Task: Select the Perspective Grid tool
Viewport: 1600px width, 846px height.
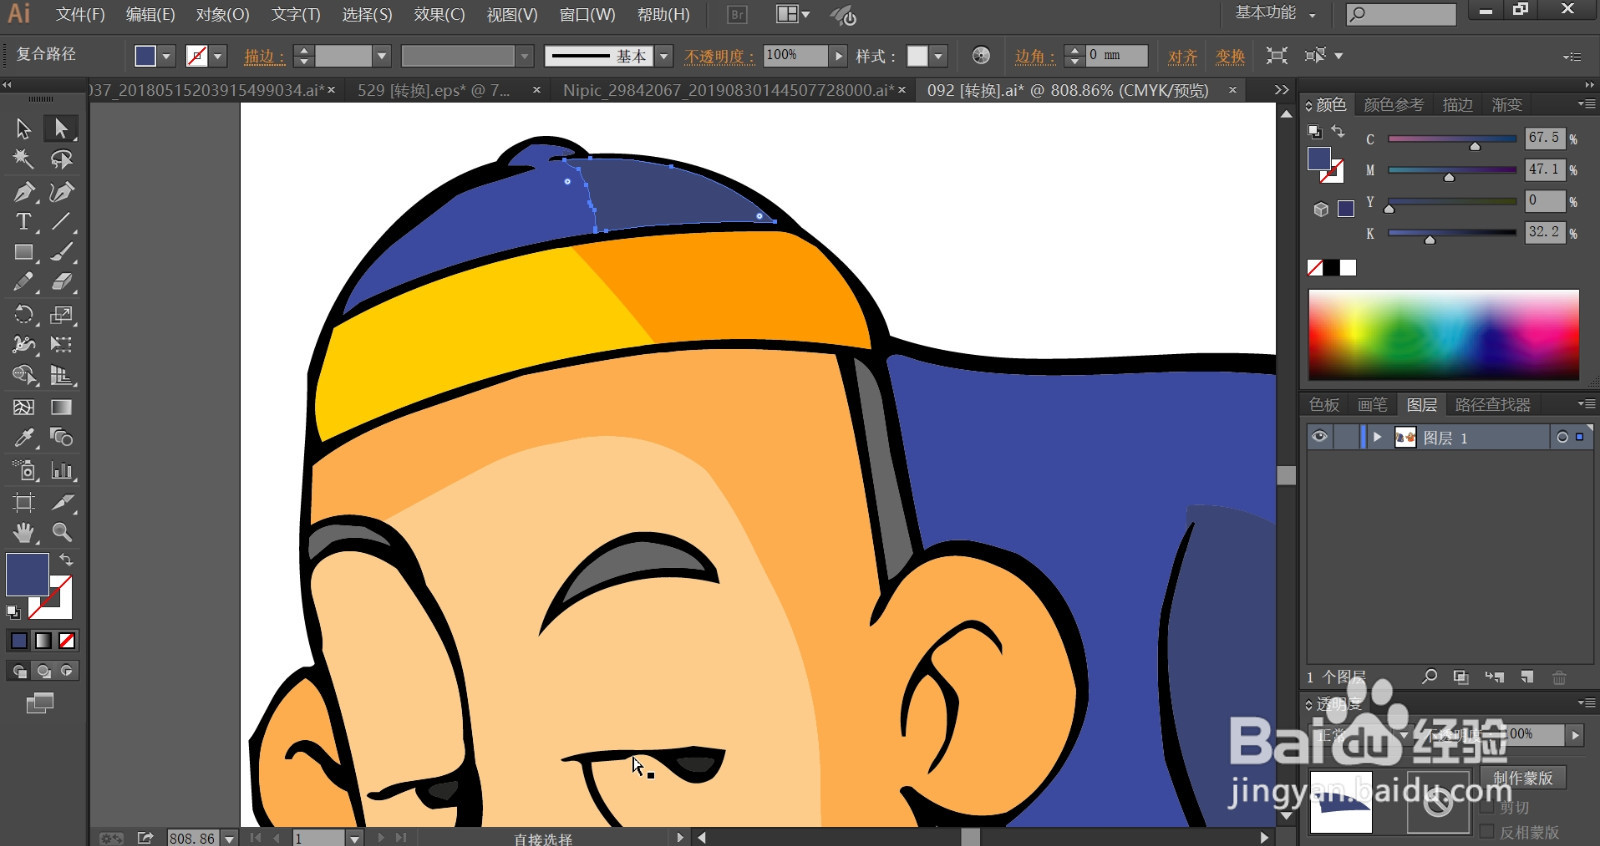Action: click(61, 376)
